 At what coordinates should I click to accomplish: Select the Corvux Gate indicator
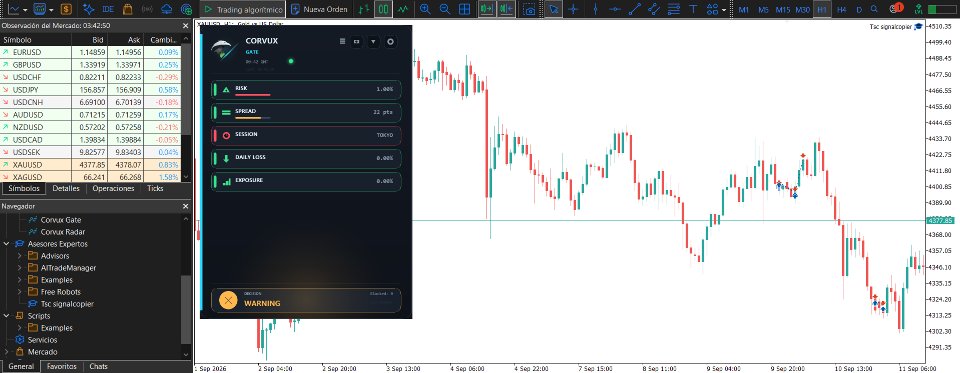pos(61,220)
